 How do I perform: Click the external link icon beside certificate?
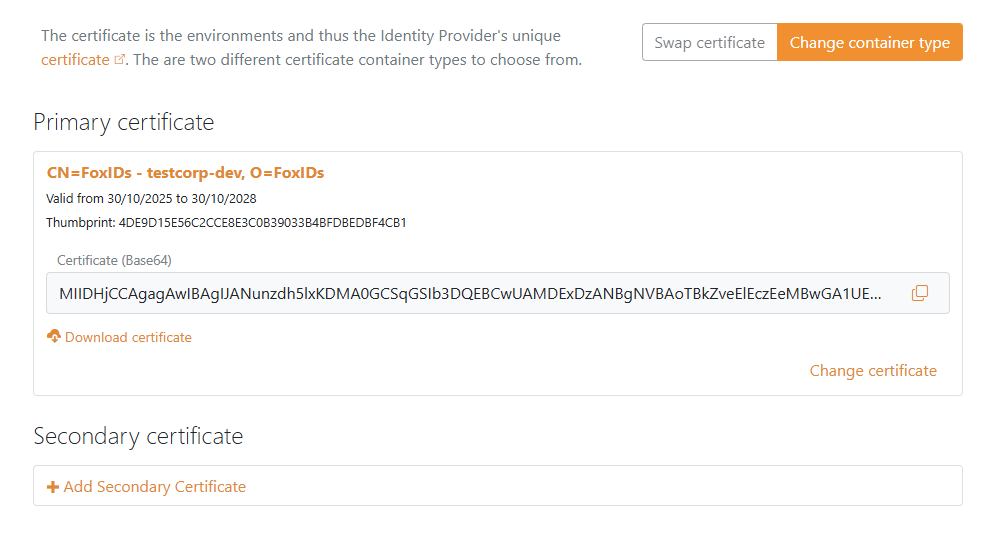pos(121,60)
